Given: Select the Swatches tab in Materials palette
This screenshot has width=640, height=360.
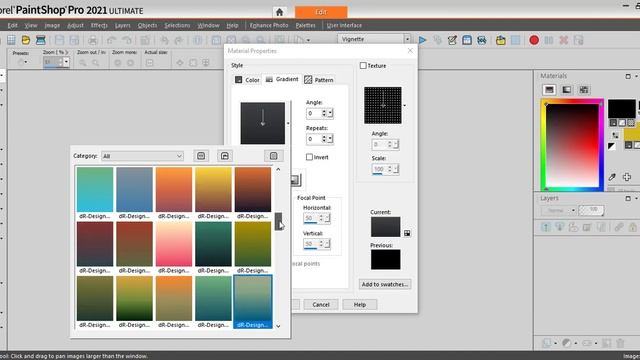Looking at the screenshot, I should (x=584, y=90).
